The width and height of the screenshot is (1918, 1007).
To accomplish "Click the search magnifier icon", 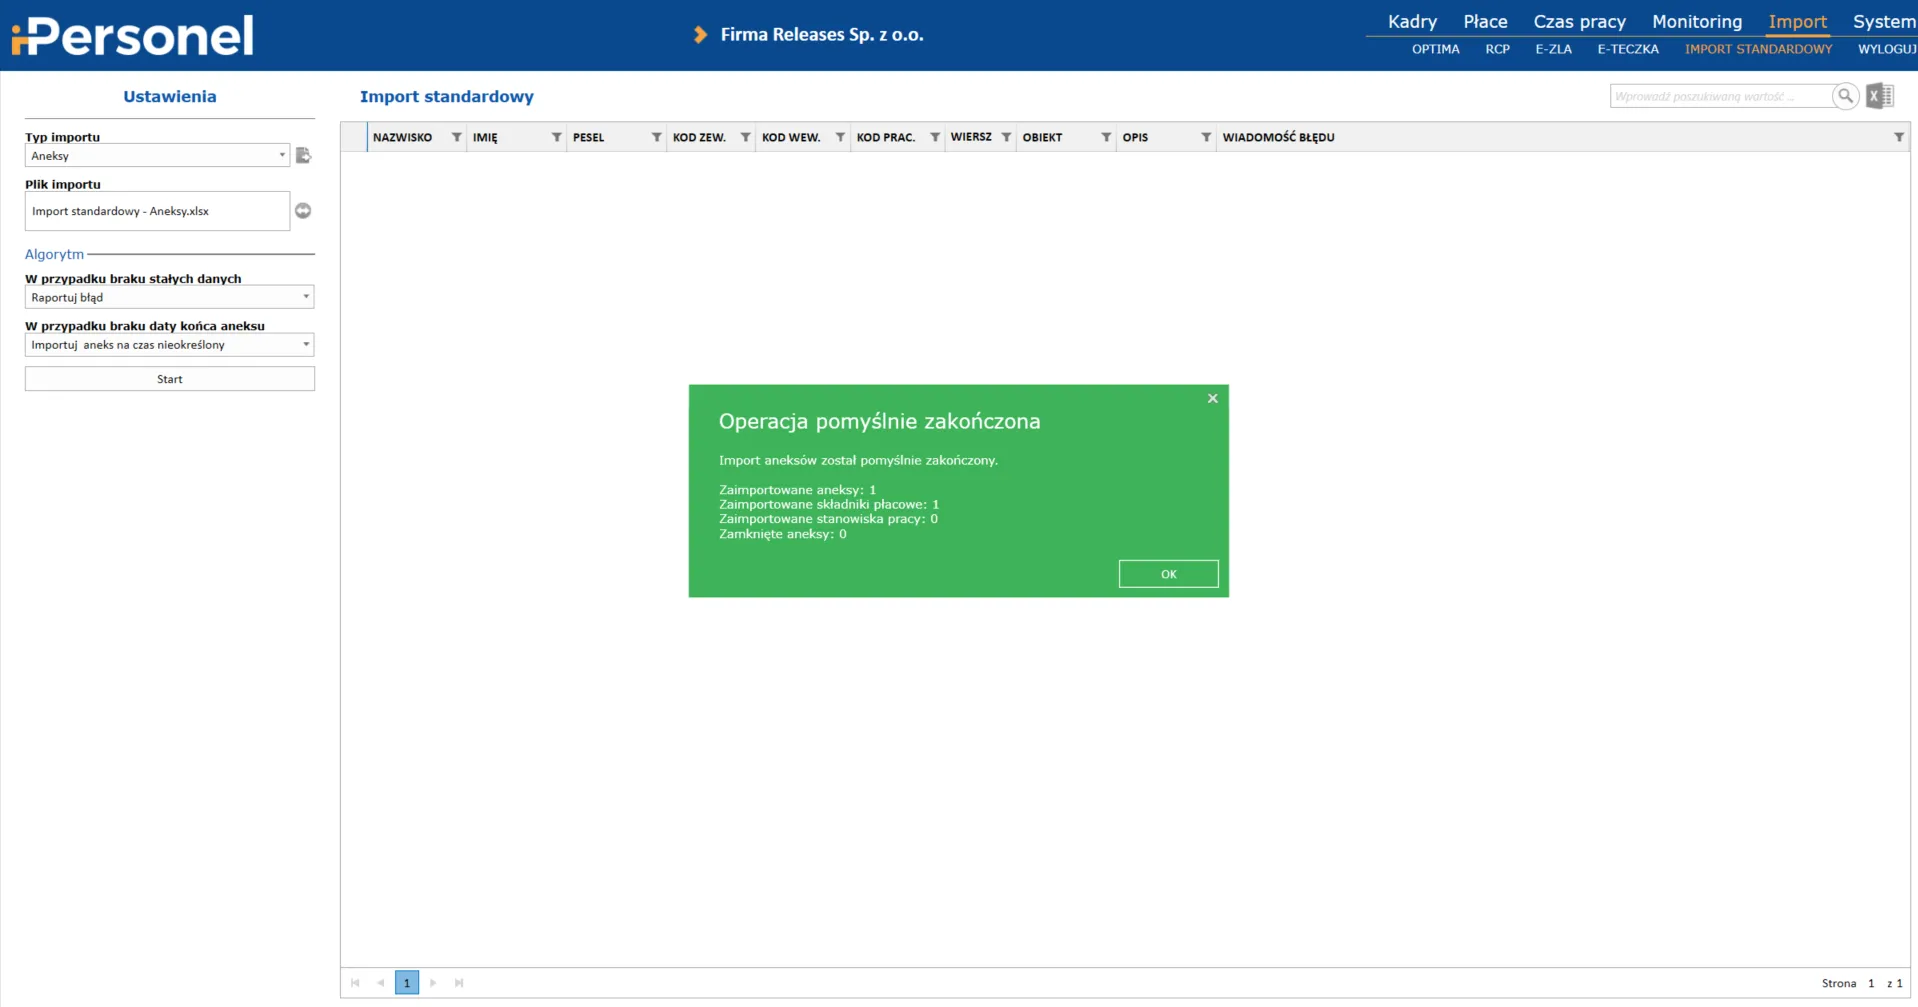I will (1845, 96).
